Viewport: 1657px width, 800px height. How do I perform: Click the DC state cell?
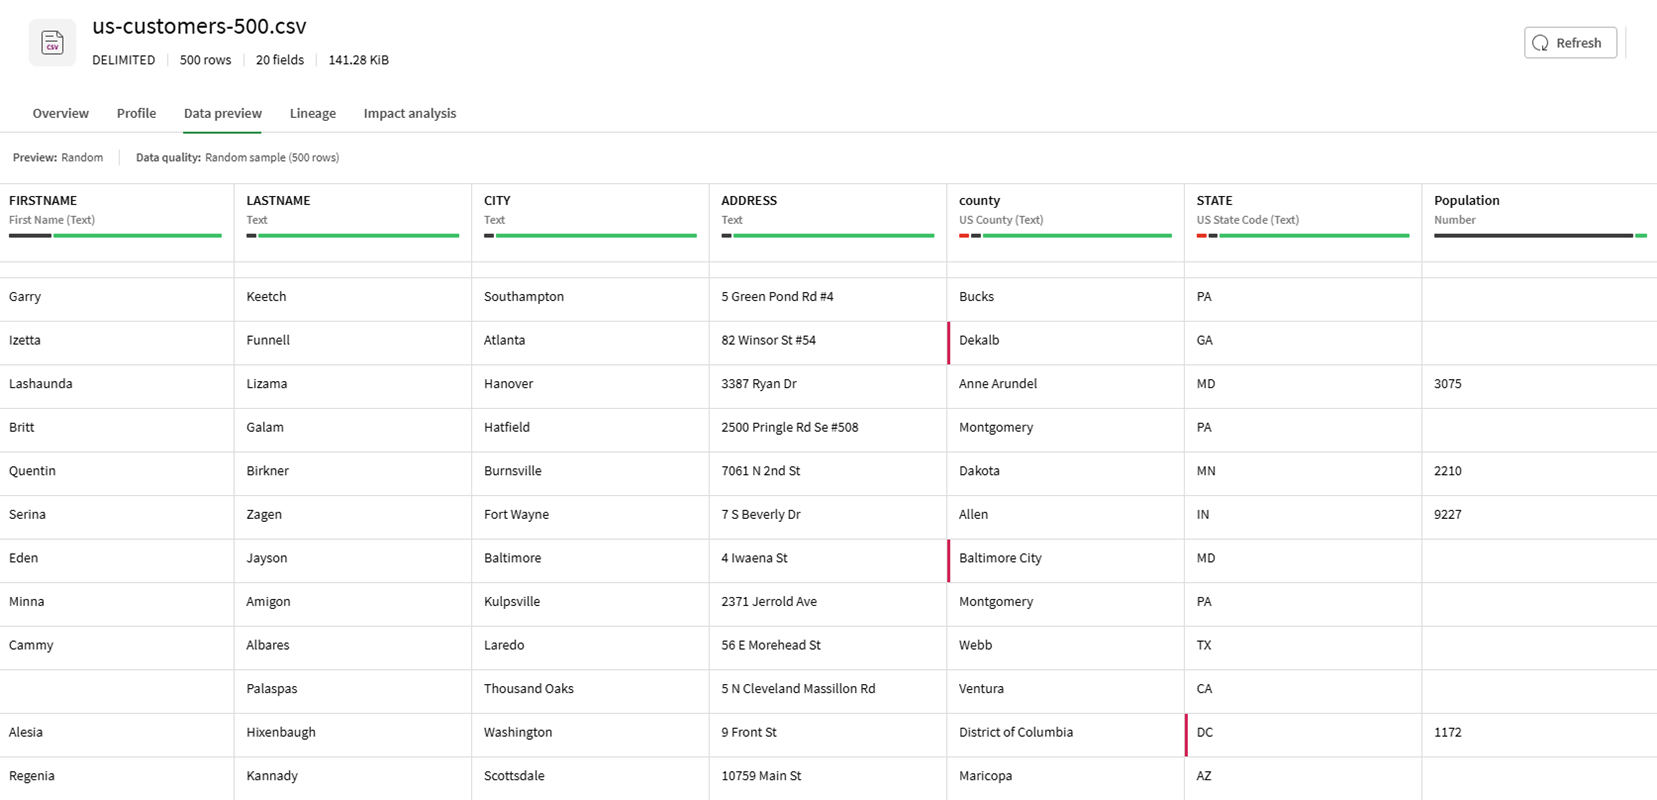pos(1205,732)
